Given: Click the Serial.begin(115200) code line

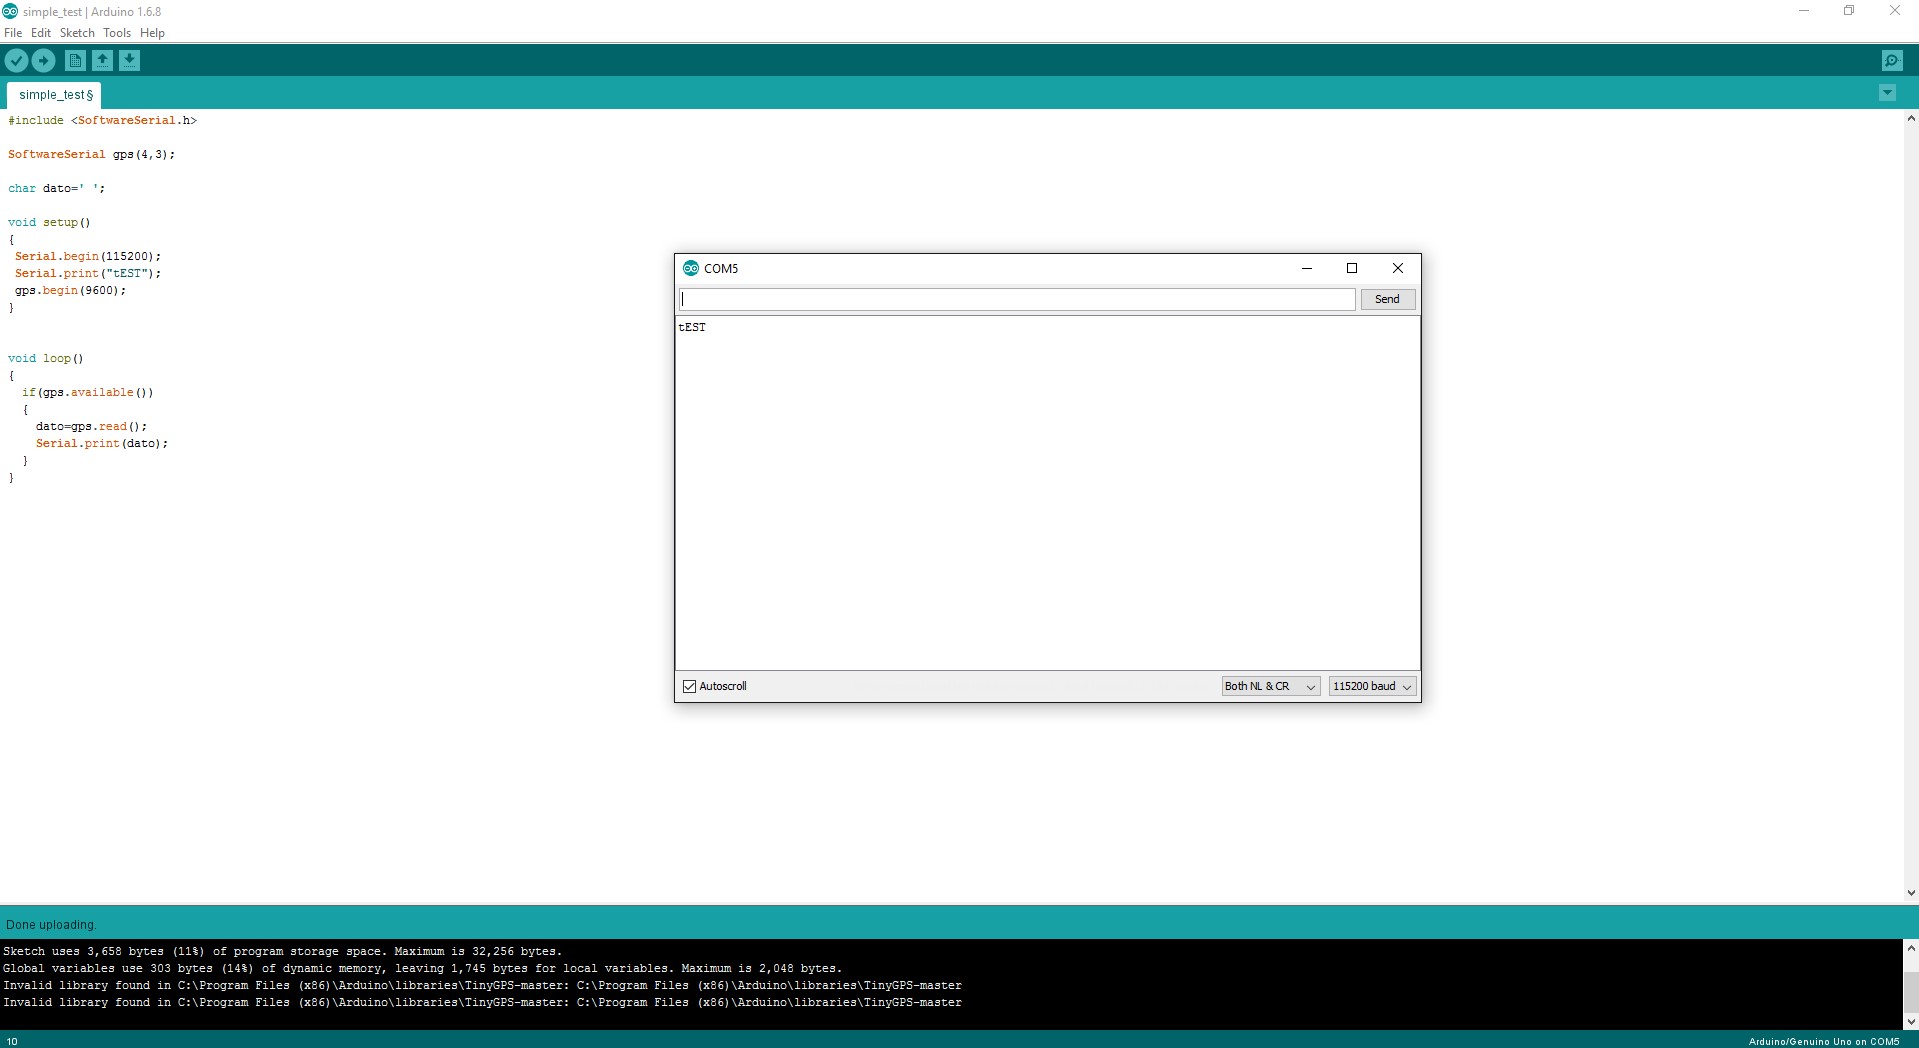Looking at the screenshot, I should coord(88,256).
